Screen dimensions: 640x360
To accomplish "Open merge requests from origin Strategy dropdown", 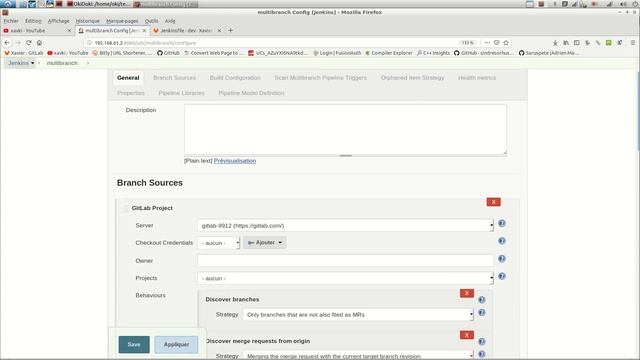I will (x=358, y=355).
